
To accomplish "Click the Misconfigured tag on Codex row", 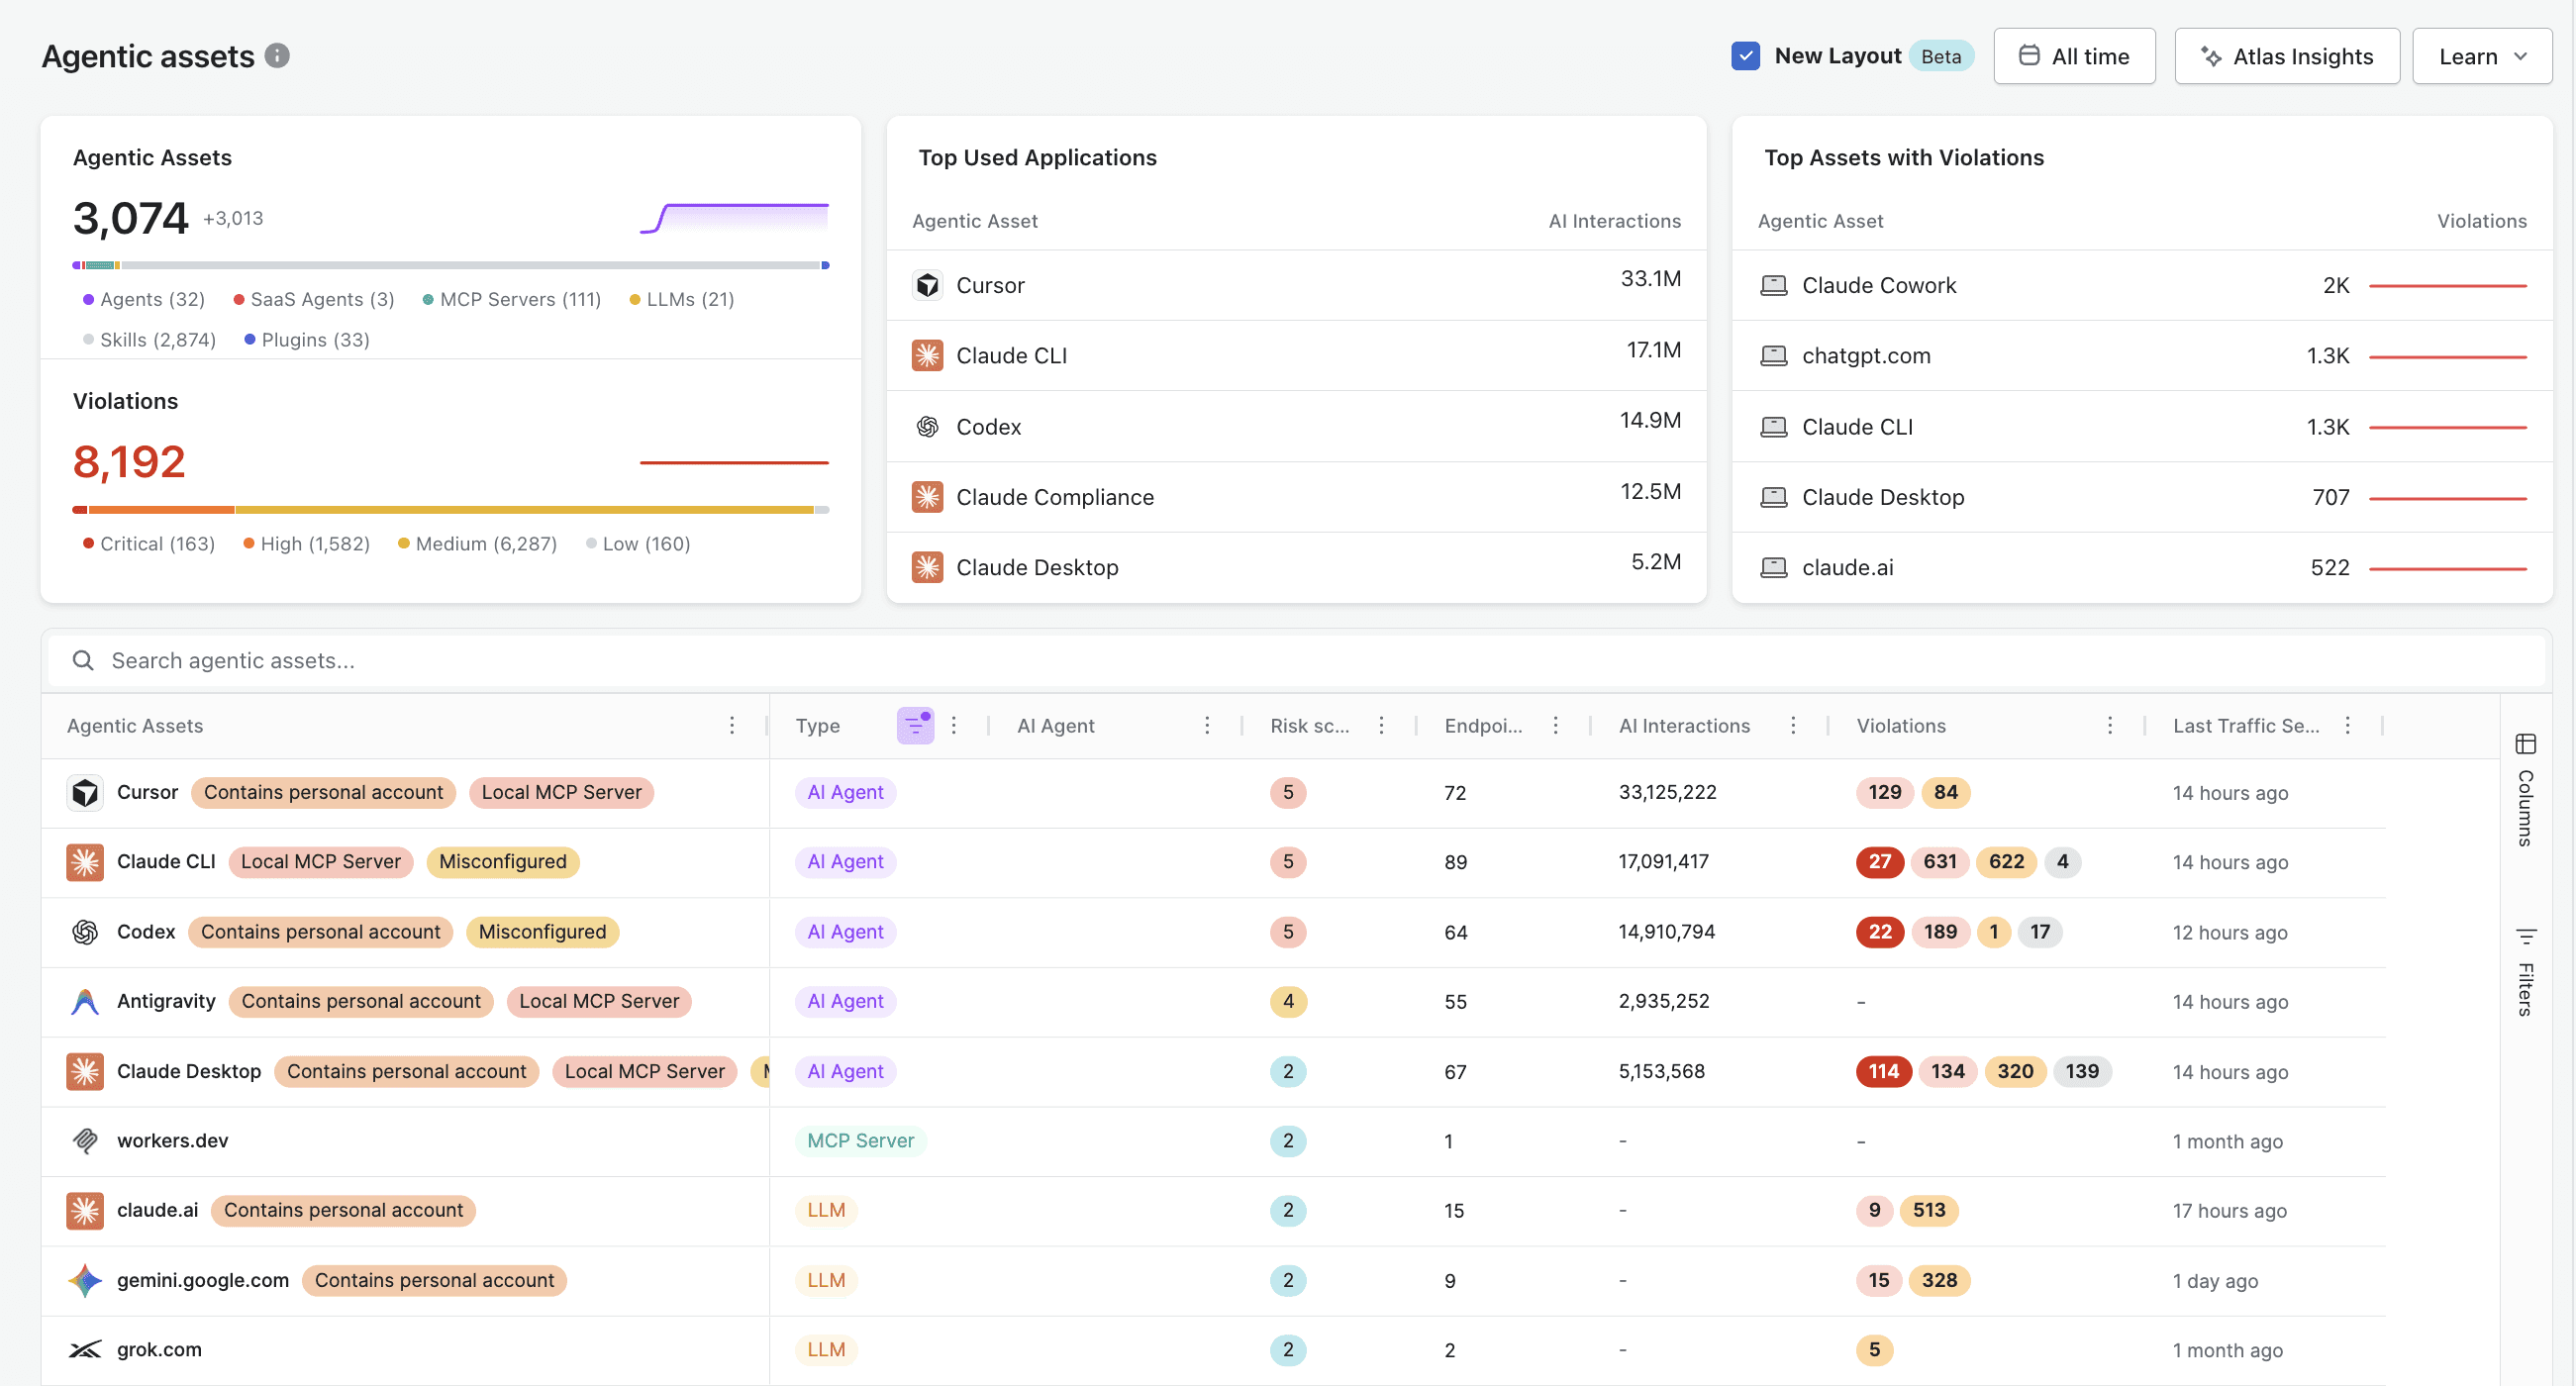I will [x=542, y=932].
